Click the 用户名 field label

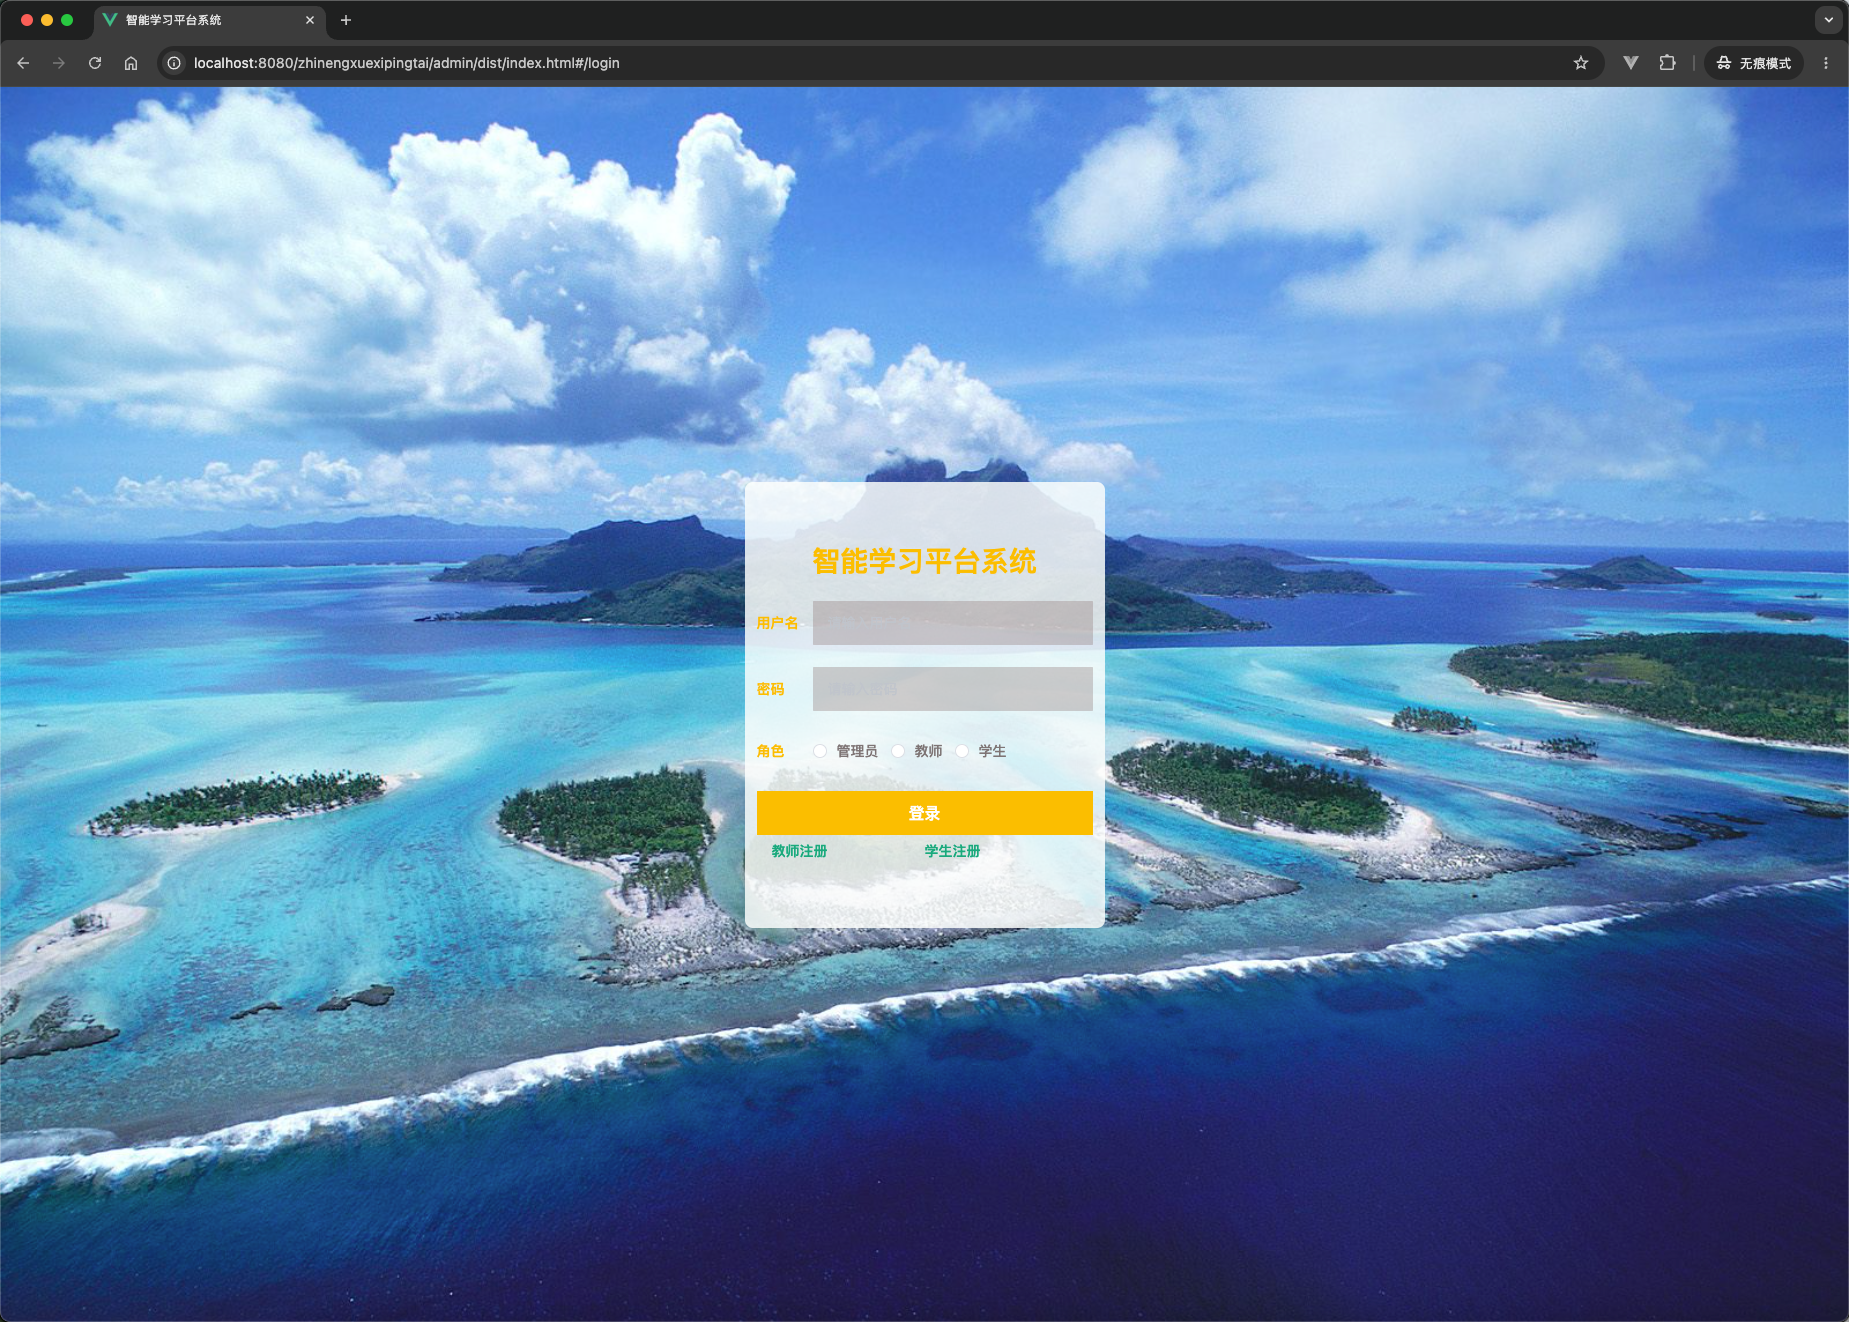pyautogui.click(x=777, y=623)
